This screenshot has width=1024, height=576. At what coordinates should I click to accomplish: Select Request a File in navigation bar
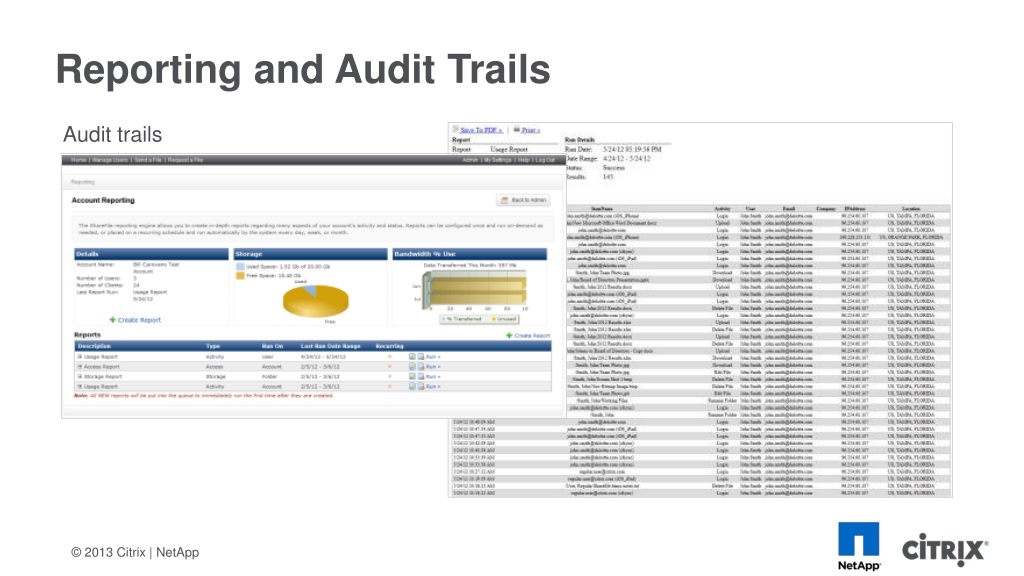[x=185, y=160]
